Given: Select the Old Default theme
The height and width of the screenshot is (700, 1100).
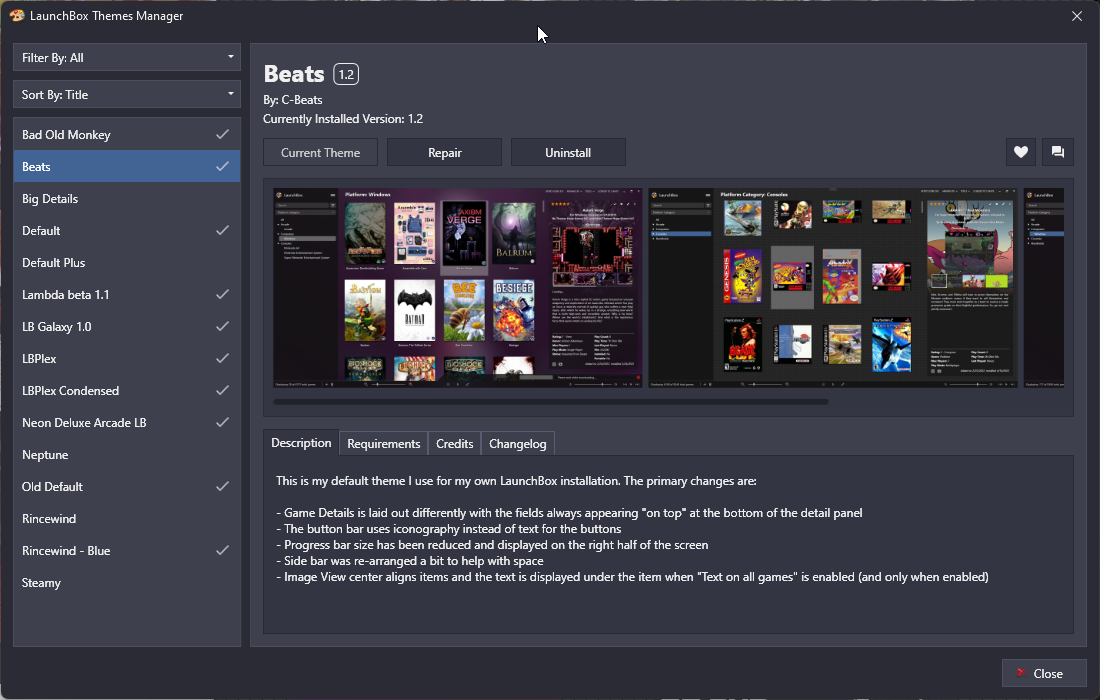Looking at the screenshot, I should coord(127,487).
